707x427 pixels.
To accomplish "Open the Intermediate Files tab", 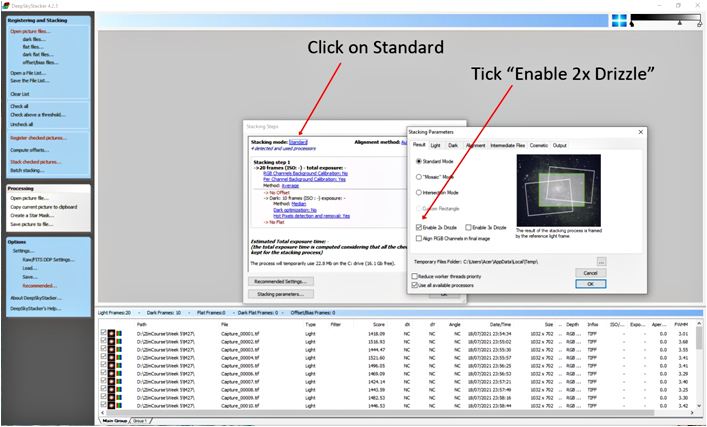I will [x=508, y=145].
